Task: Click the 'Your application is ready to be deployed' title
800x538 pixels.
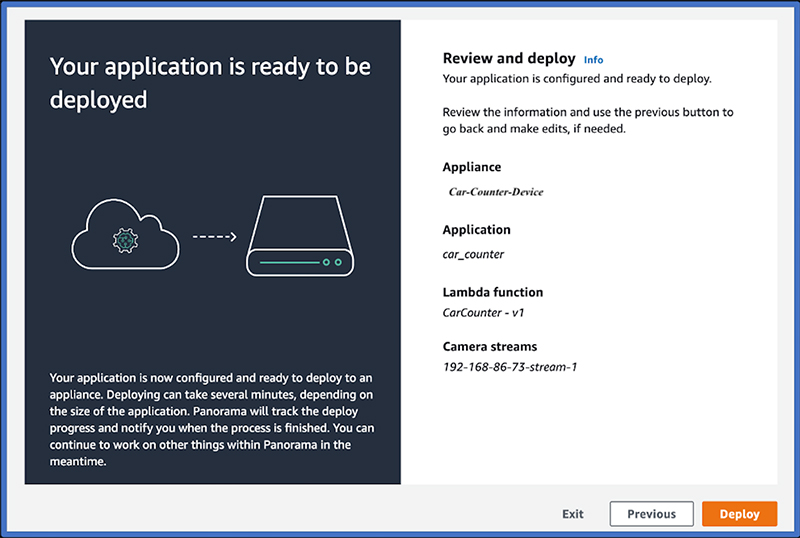Action: tap(210, 83)
